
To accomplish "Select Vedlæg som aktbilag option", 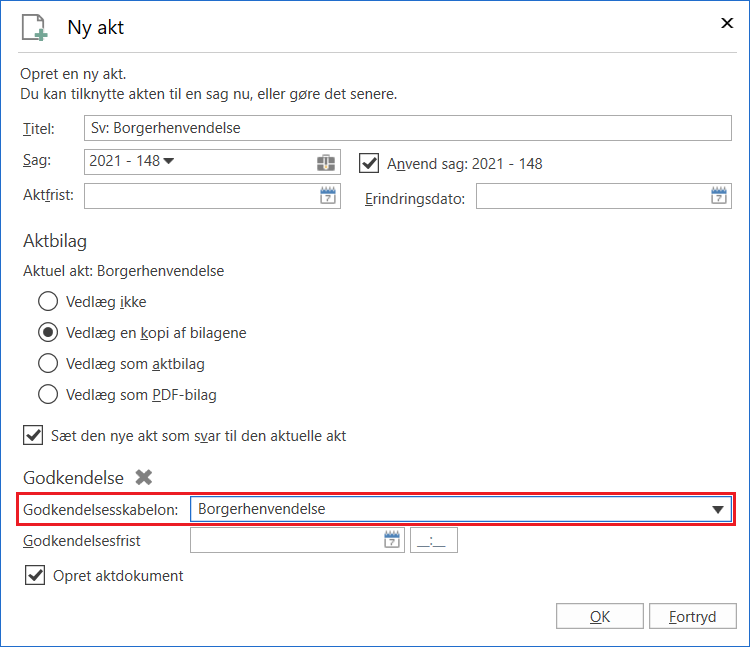I will [47, 363].
